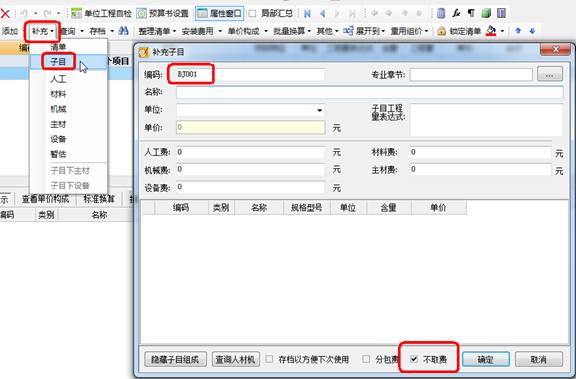Open 单位工程自检 self-check tool
The height and width of the screenshot is (379, 576).
click(101, 14)
